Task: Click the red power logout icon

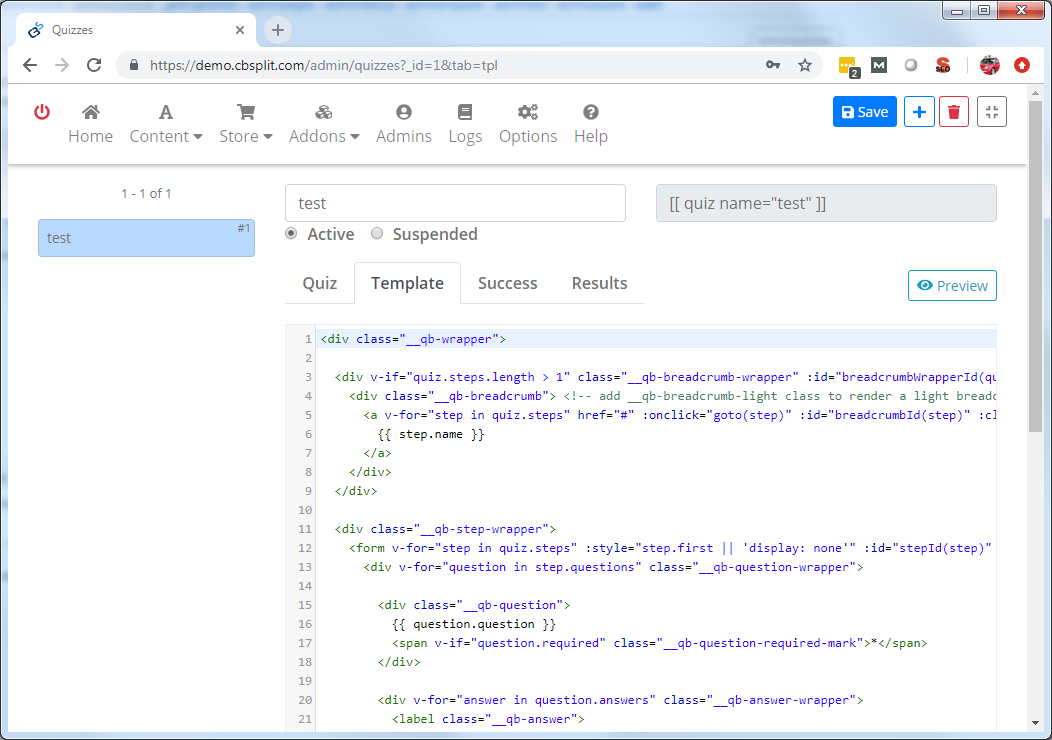Action: click(42, 112)
